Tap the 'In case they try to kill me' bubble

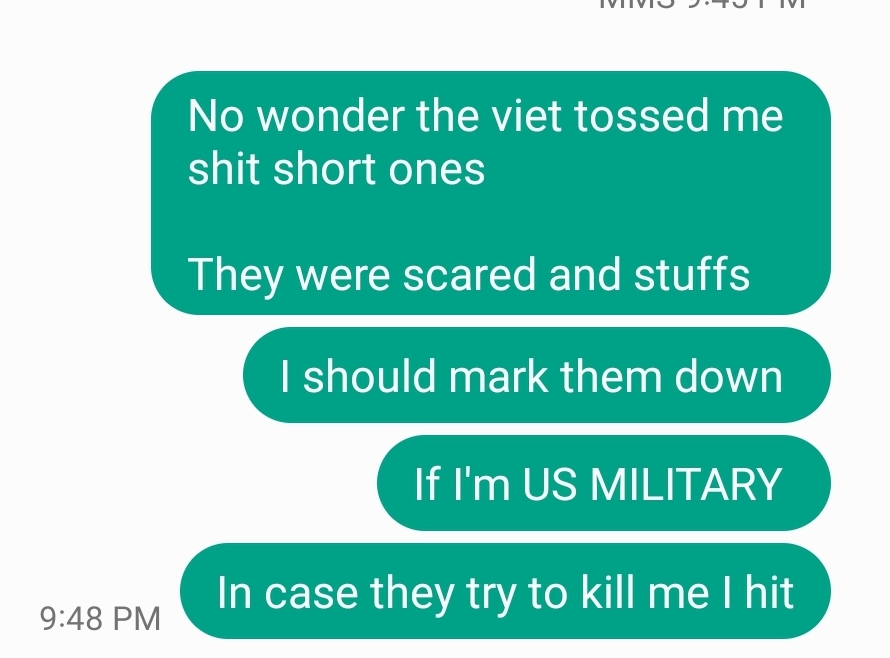point(506,591)
